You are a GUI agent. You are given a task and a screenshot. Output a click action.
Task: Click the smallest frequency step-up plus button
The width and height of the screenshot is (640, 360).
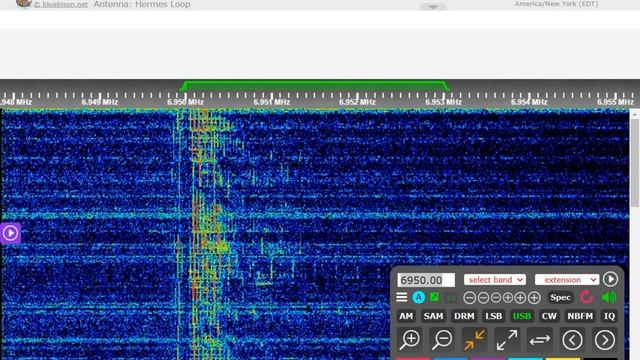(508, 298)
